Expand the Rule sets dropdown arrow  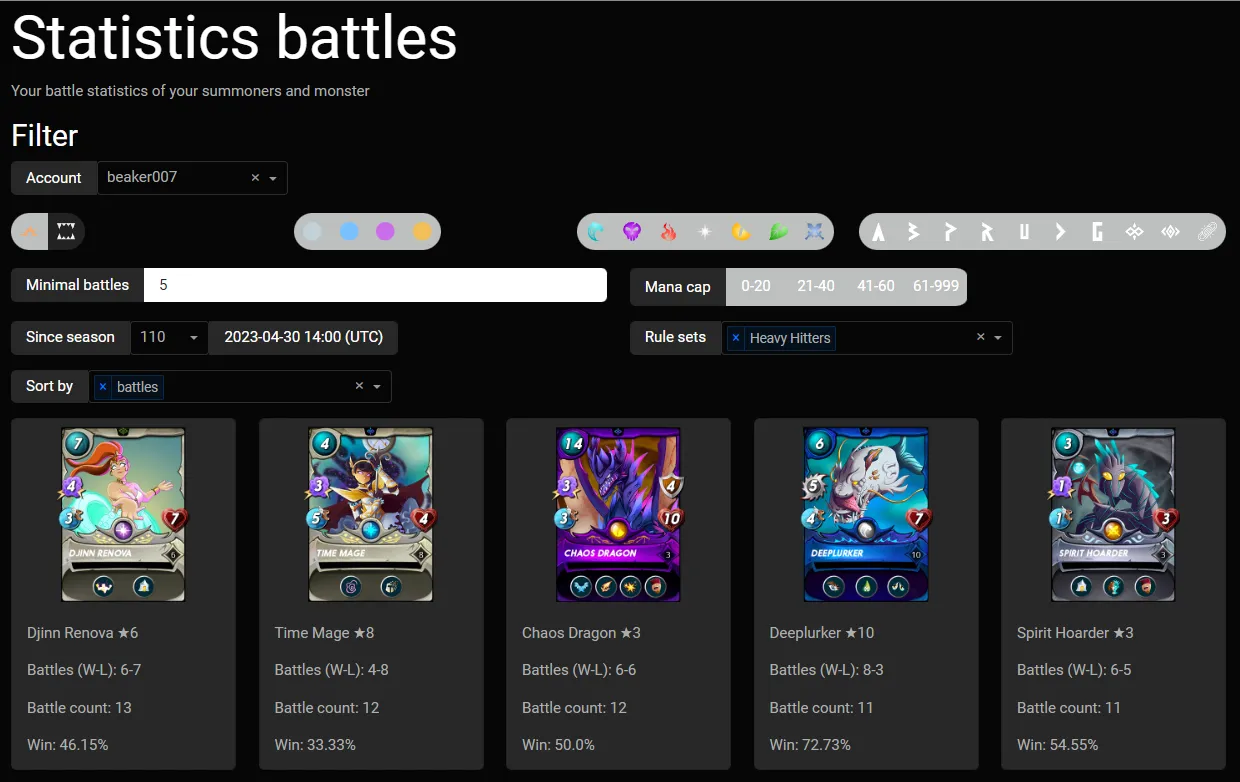point(998,338)
